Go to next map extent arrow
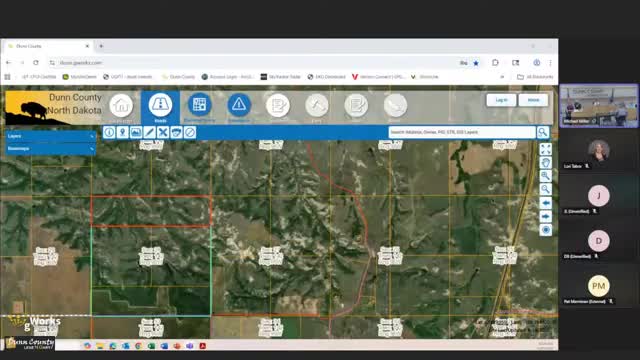640x360 pixels. pos(546,216)
